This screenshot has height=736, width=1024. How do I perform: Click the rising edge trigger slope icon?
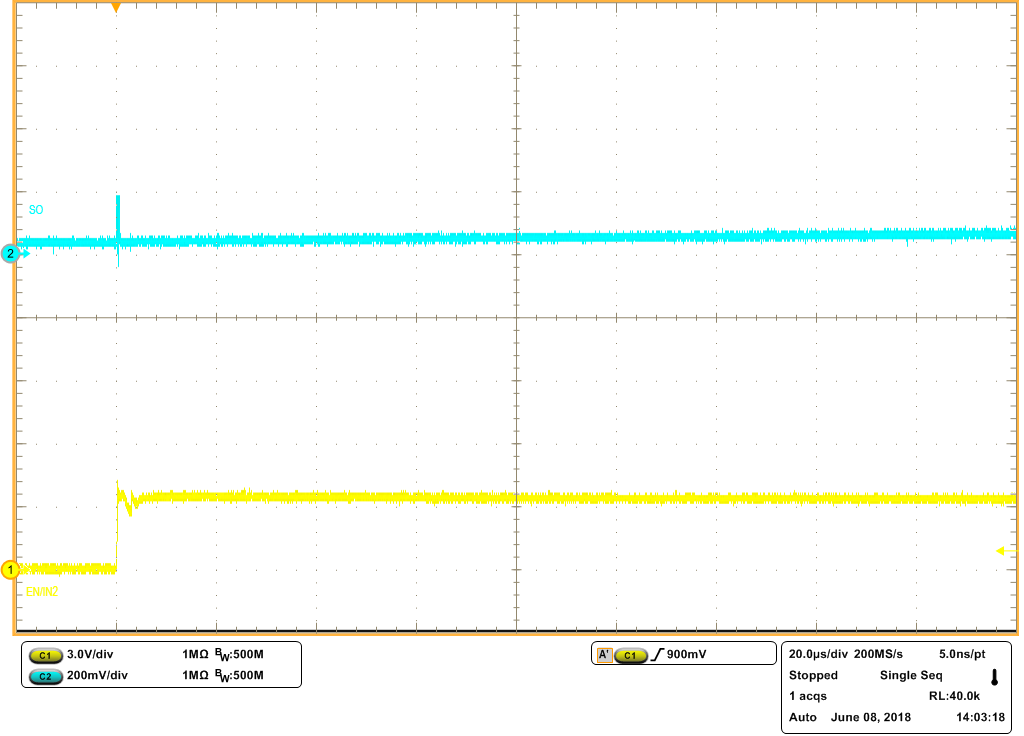657,654
